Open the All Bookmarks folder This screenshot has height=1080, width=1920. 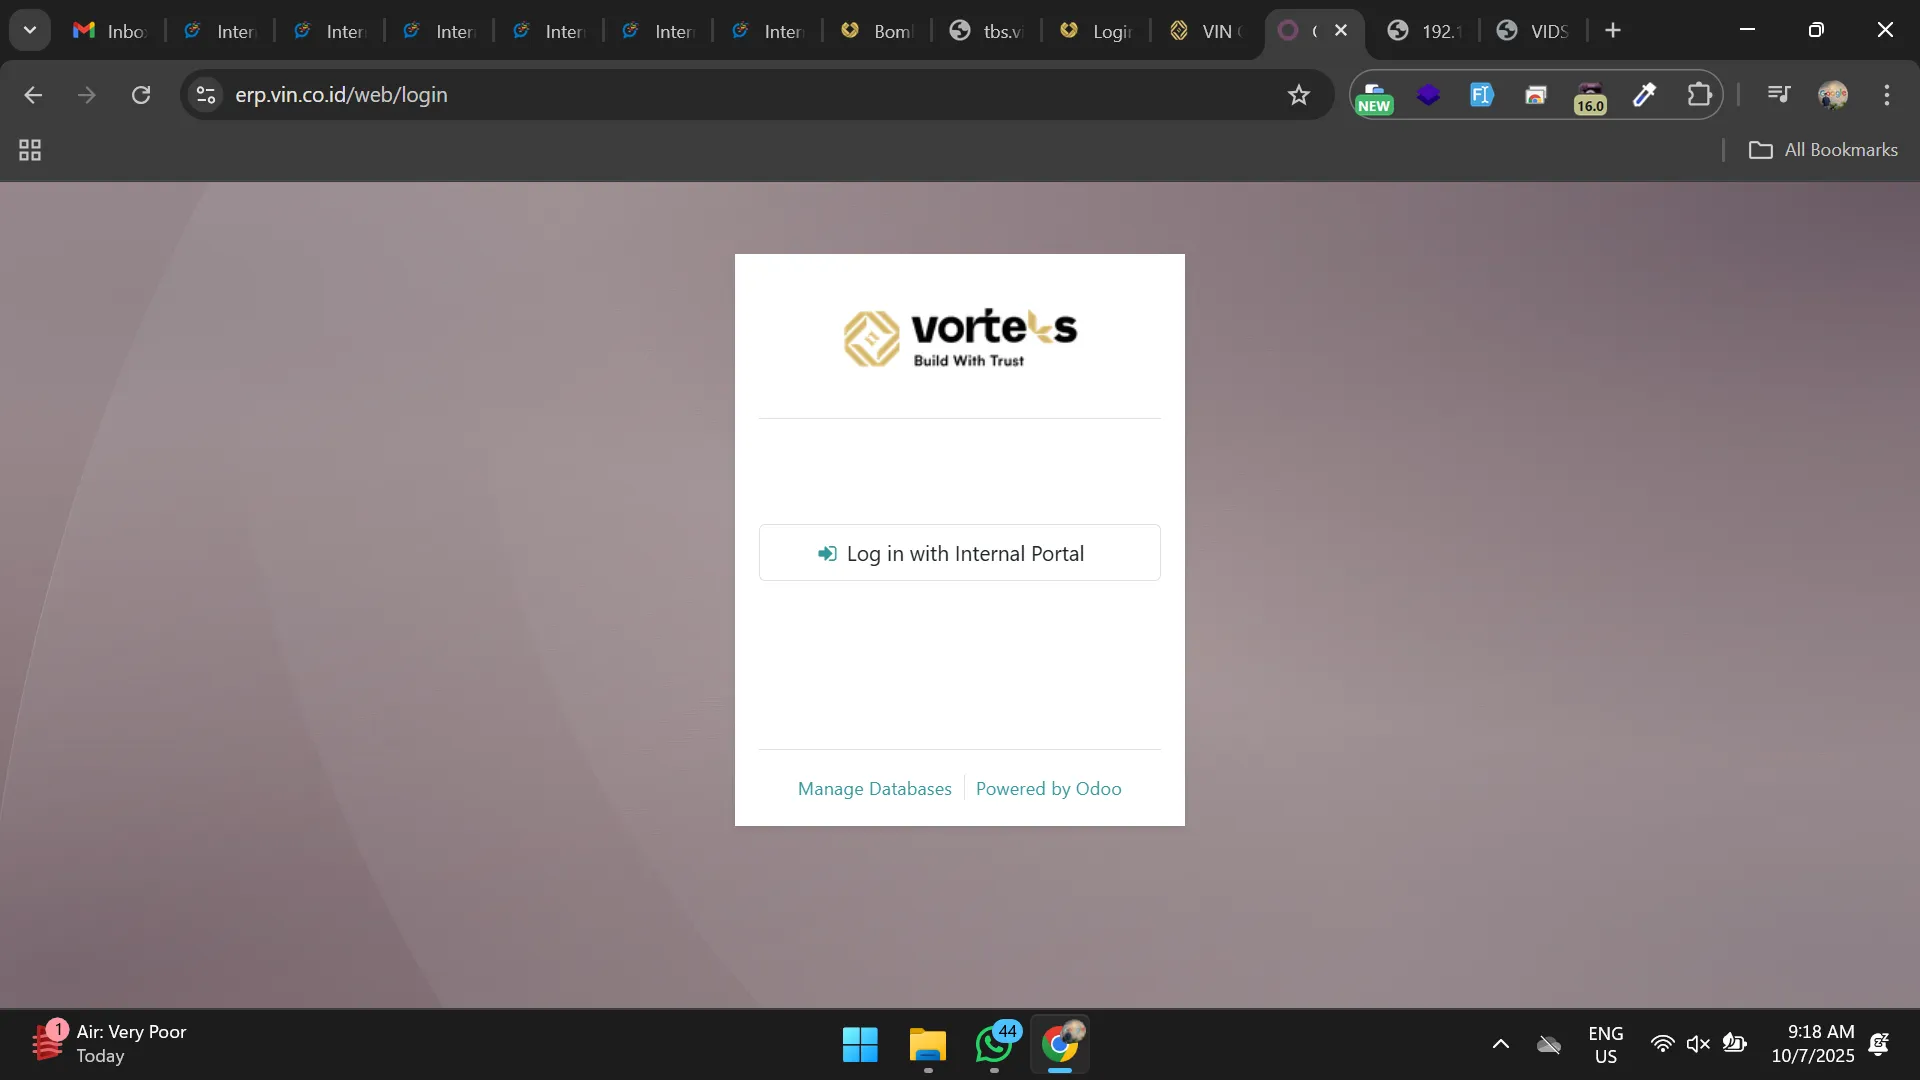(1822, 150)
